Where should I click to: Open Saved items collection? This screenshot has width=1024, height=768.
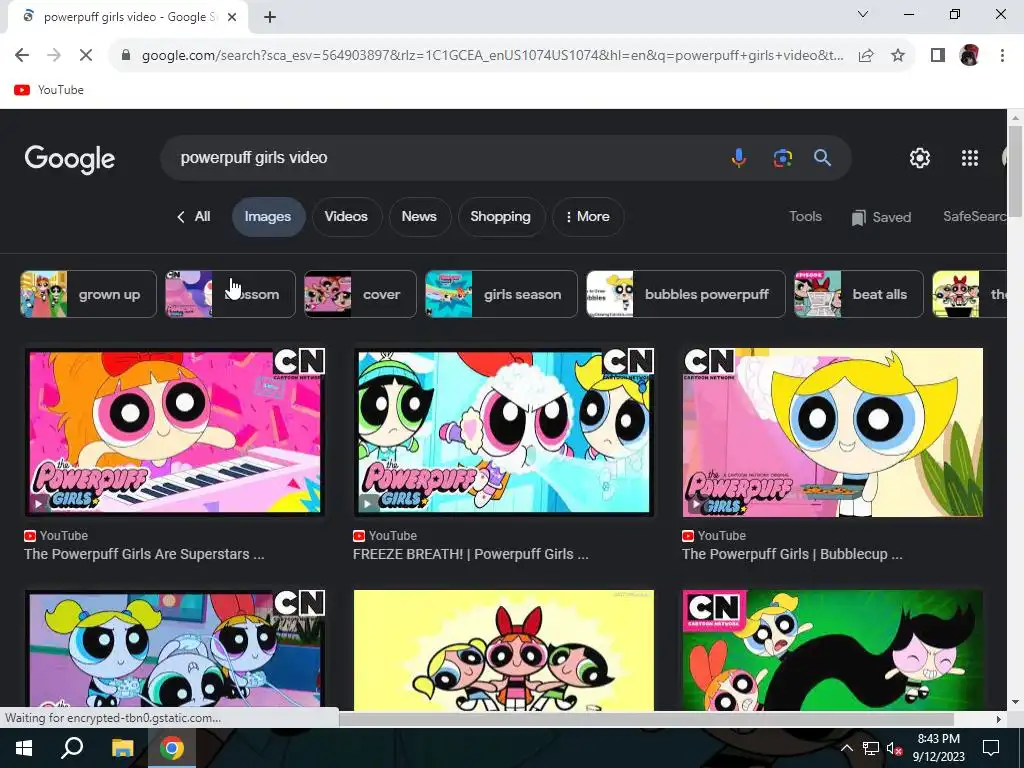[x=882, y=217]
